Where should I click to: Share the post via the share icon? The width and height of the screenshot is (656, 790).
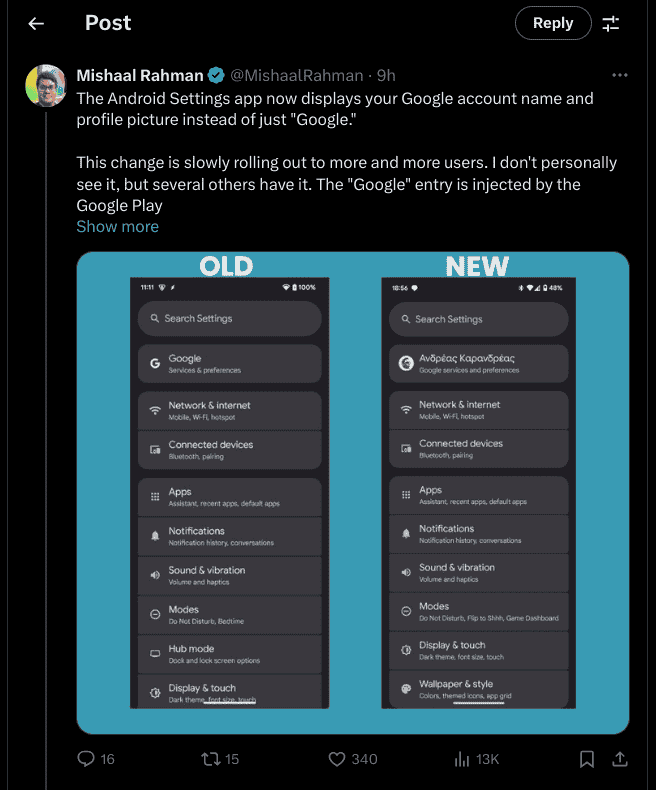620,759
